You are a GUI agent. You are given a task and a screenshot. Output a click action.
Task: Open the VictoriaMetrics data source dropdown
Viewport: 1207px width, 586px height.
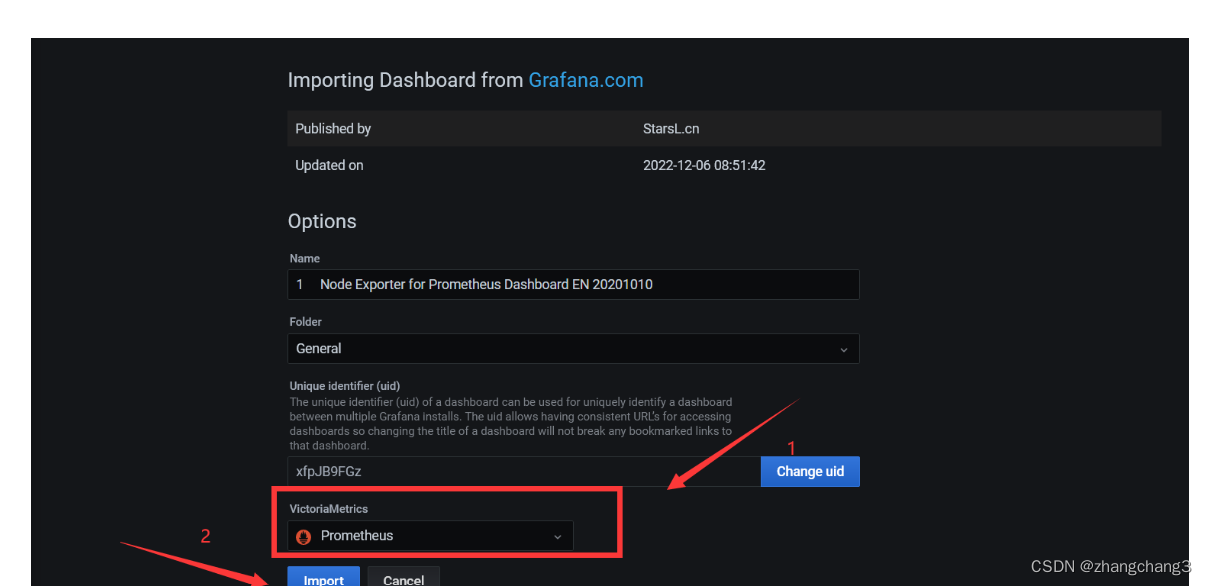coord(431,535)
